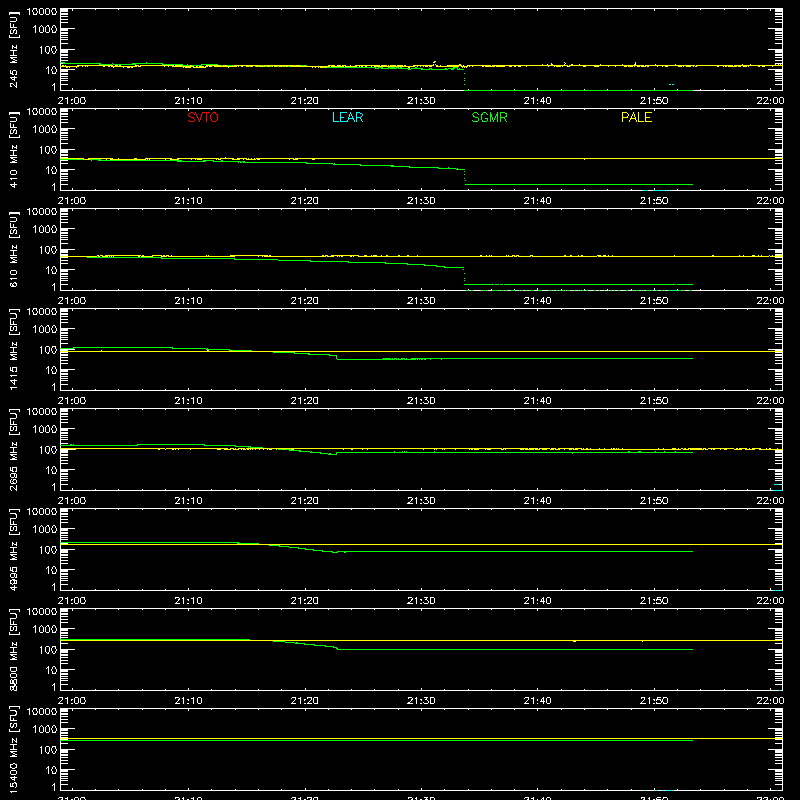The height and width of the screenshot is (800, 800).
Task: Select the '1415 MHz [SFU]' axis title
Action: [x=14, y=349]
